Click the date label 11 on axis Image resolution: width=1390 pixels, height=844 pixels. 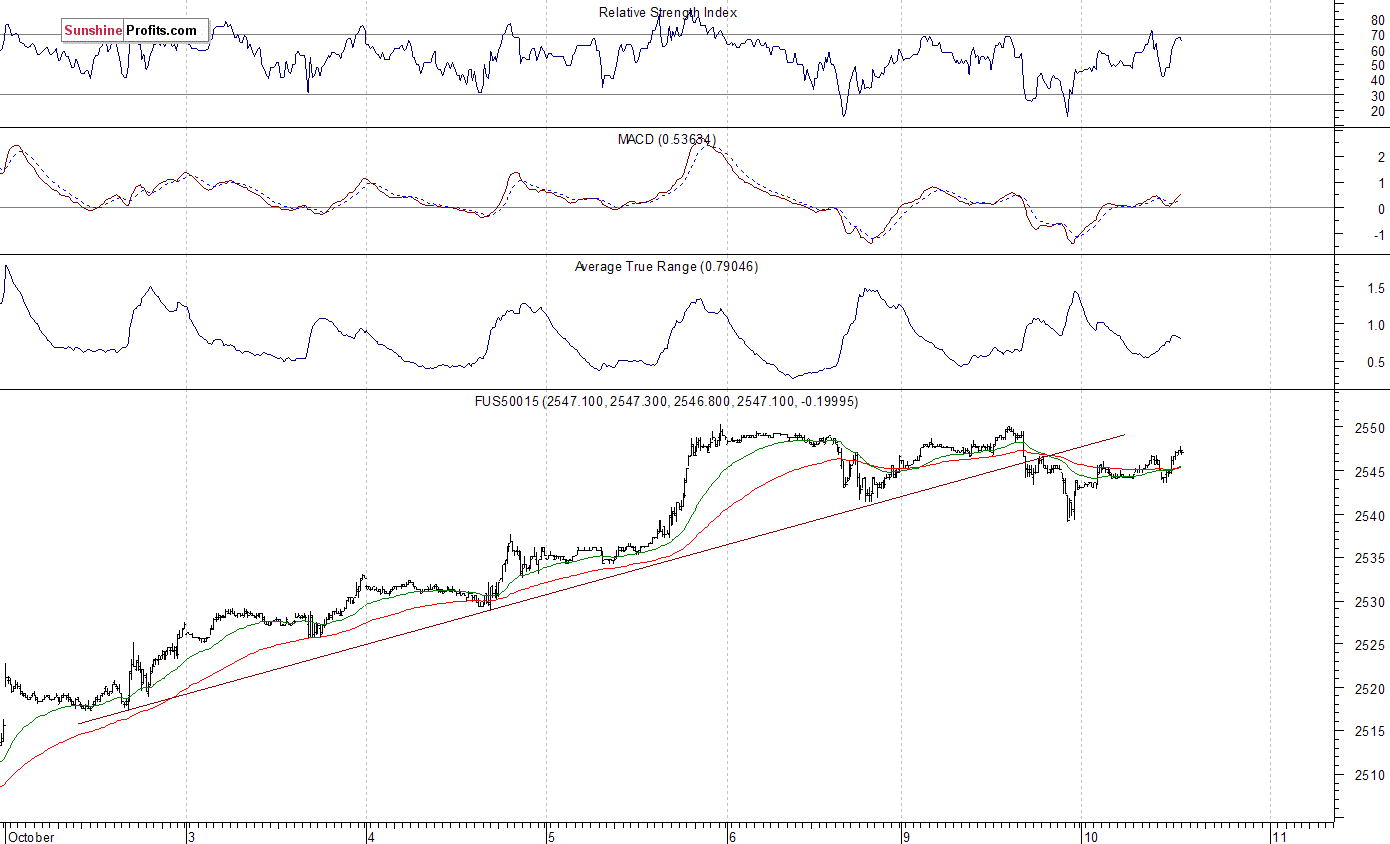[x=1280, y=836]
